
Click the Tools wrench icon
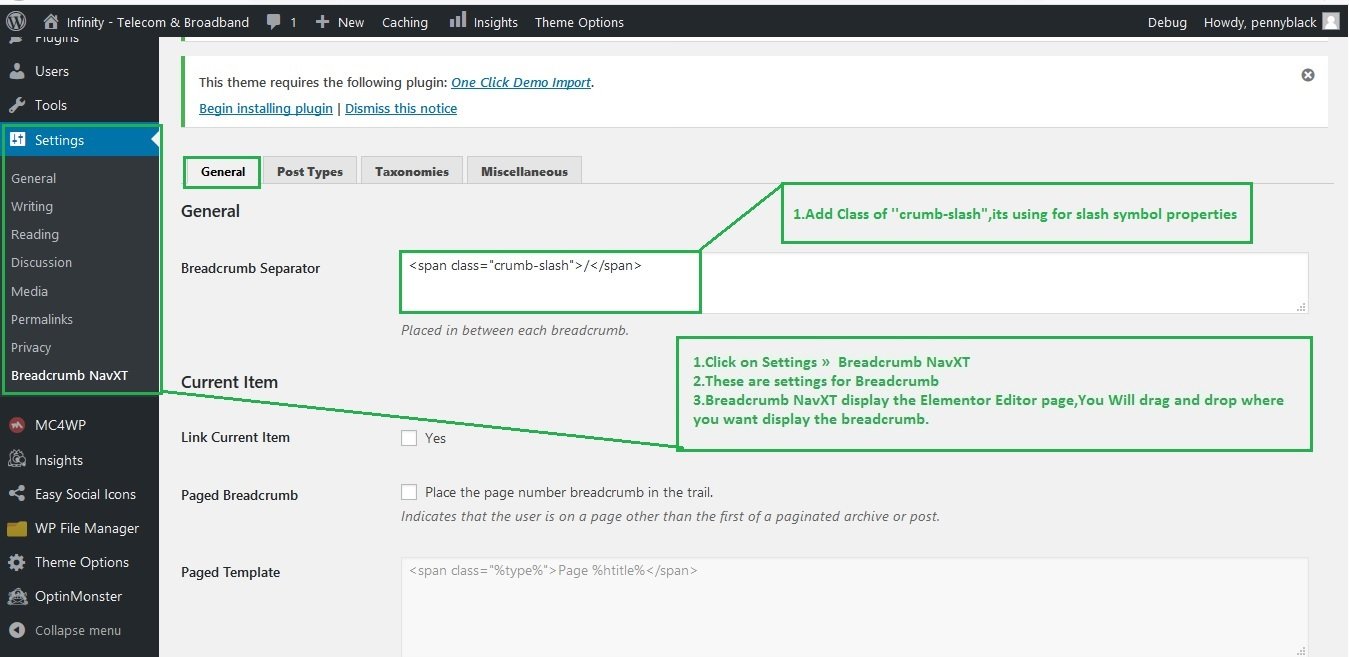tap(17, 105)
